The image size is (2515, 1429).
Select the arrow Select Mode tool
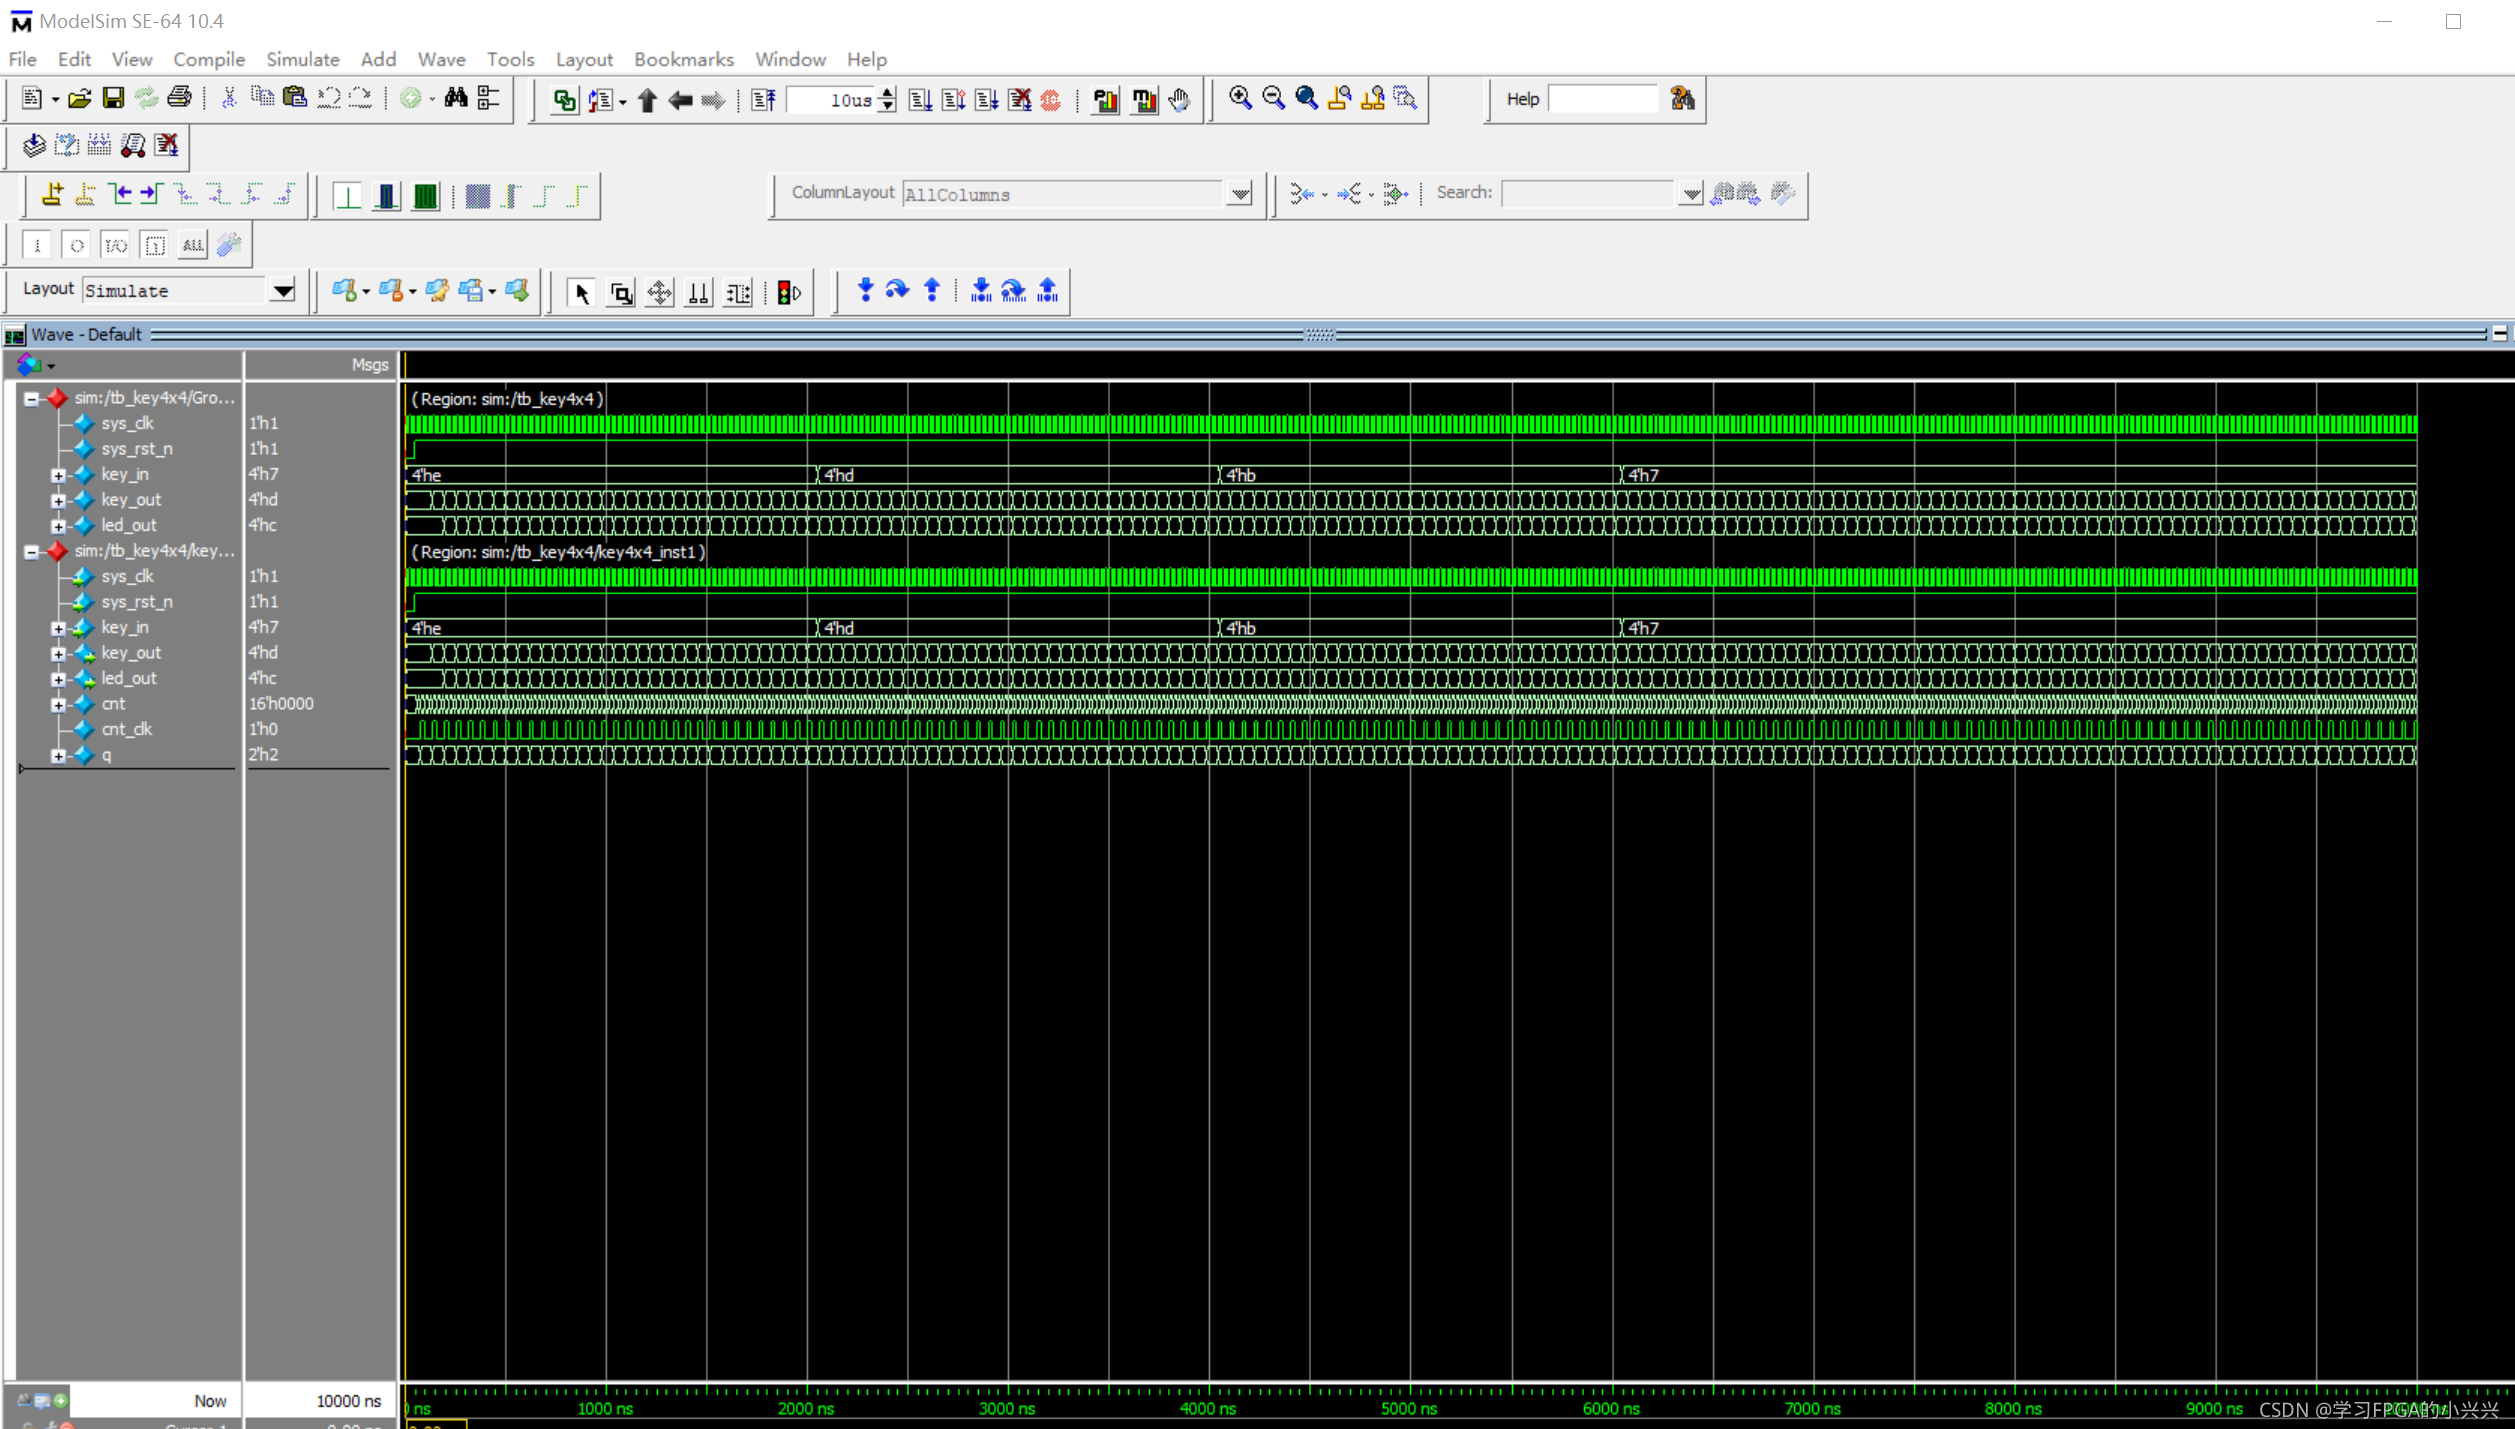pyautogui.click(x=581, y=292)
